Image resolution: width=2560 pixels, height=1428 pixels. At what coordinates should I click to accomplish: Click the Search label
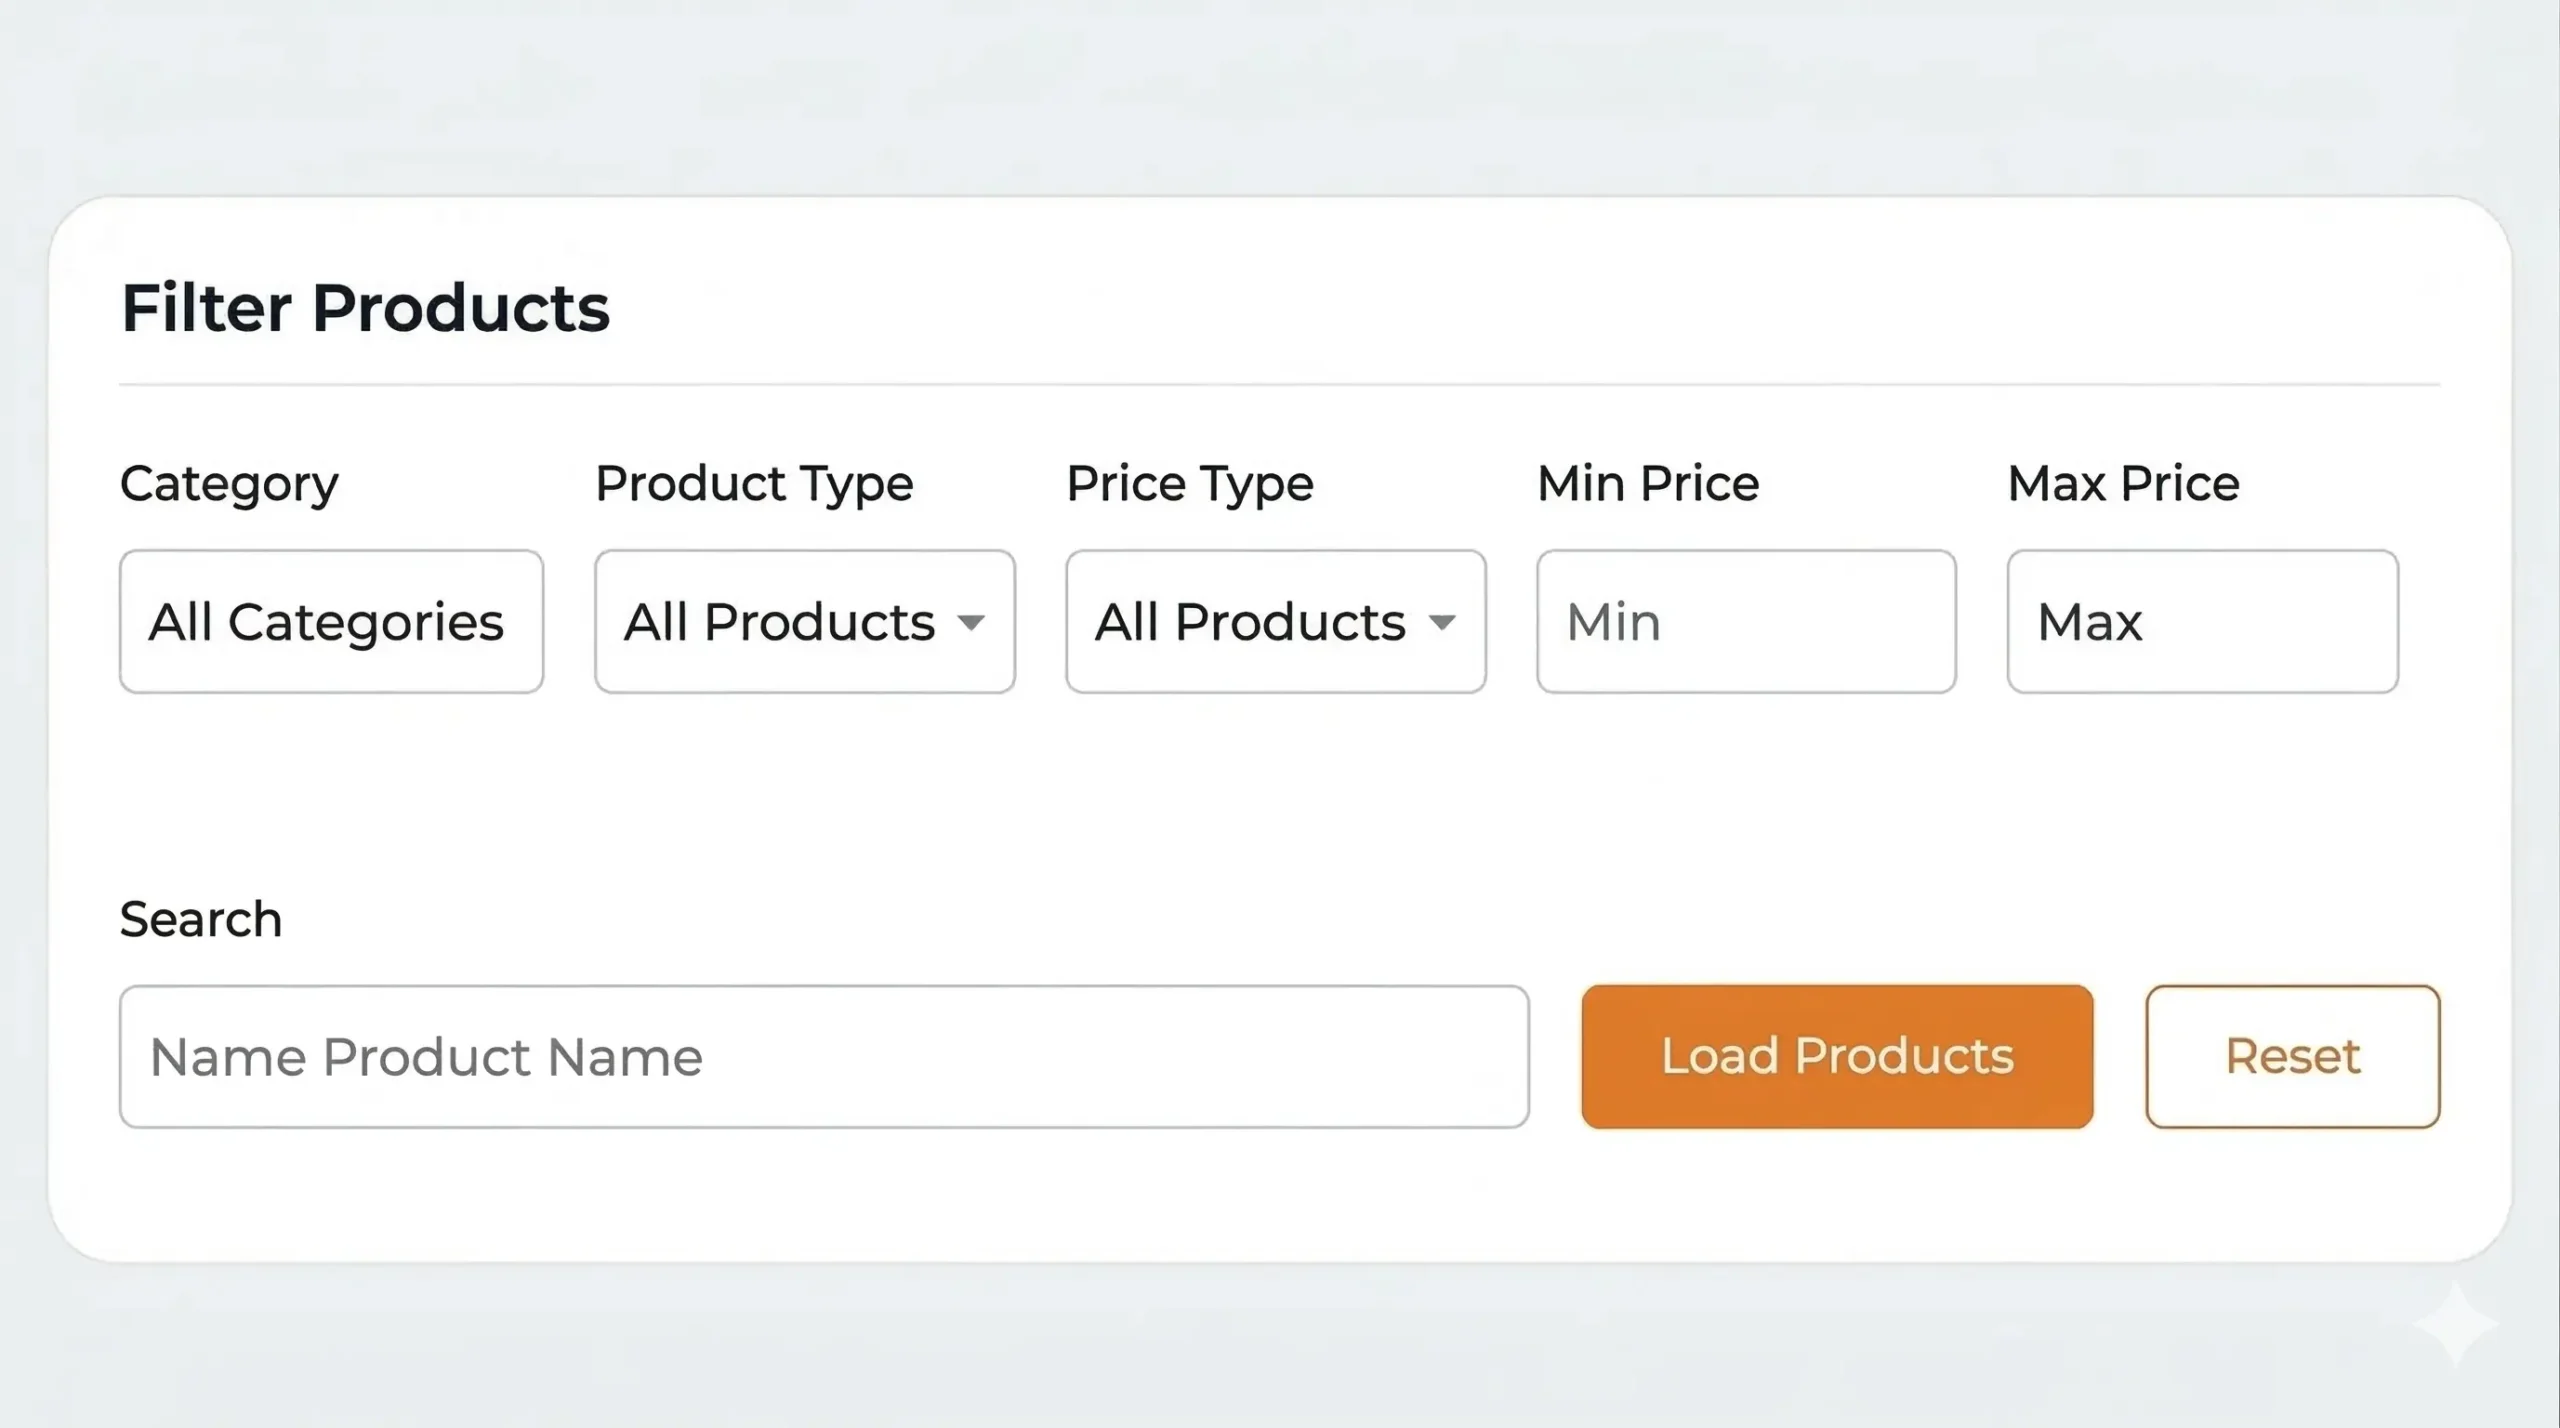(200, 917)
